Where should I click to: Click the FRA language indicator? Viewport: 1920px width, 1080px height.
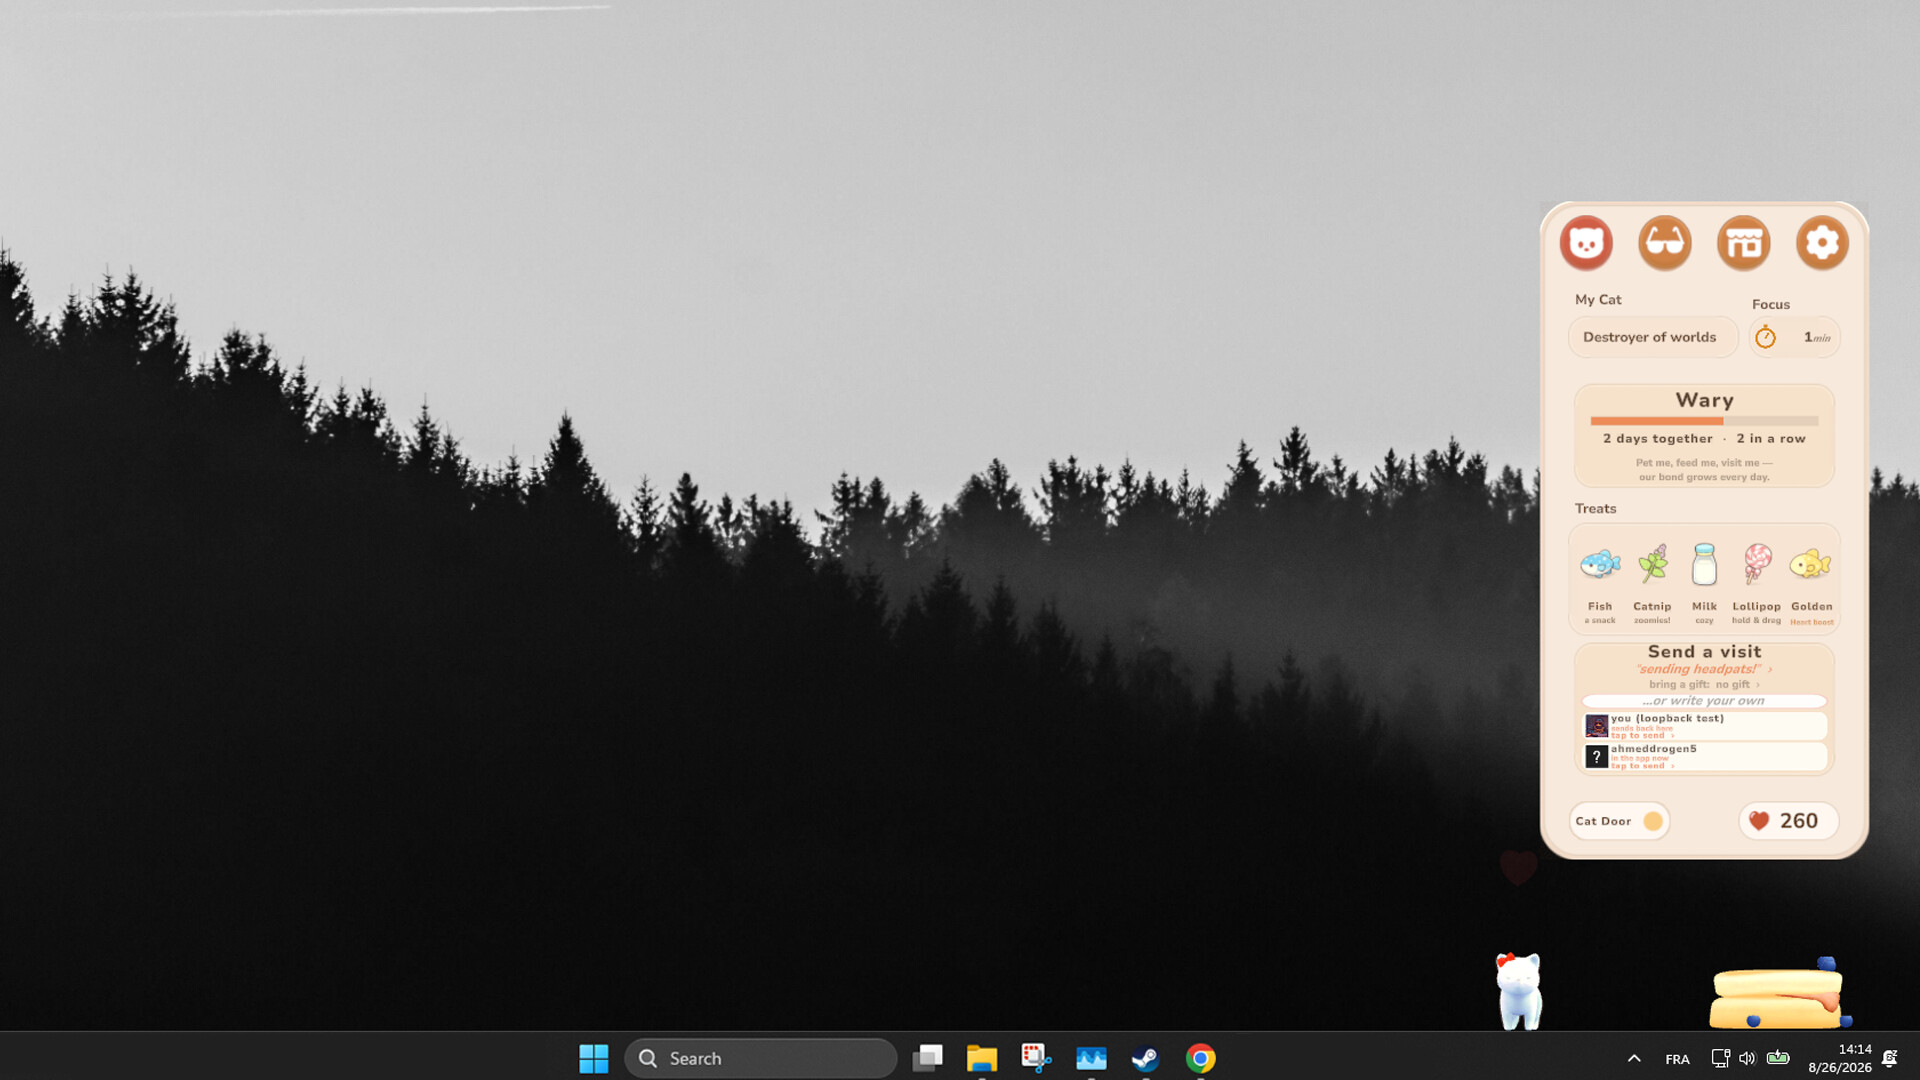pyautogui.click(x=1677, y=1059)
